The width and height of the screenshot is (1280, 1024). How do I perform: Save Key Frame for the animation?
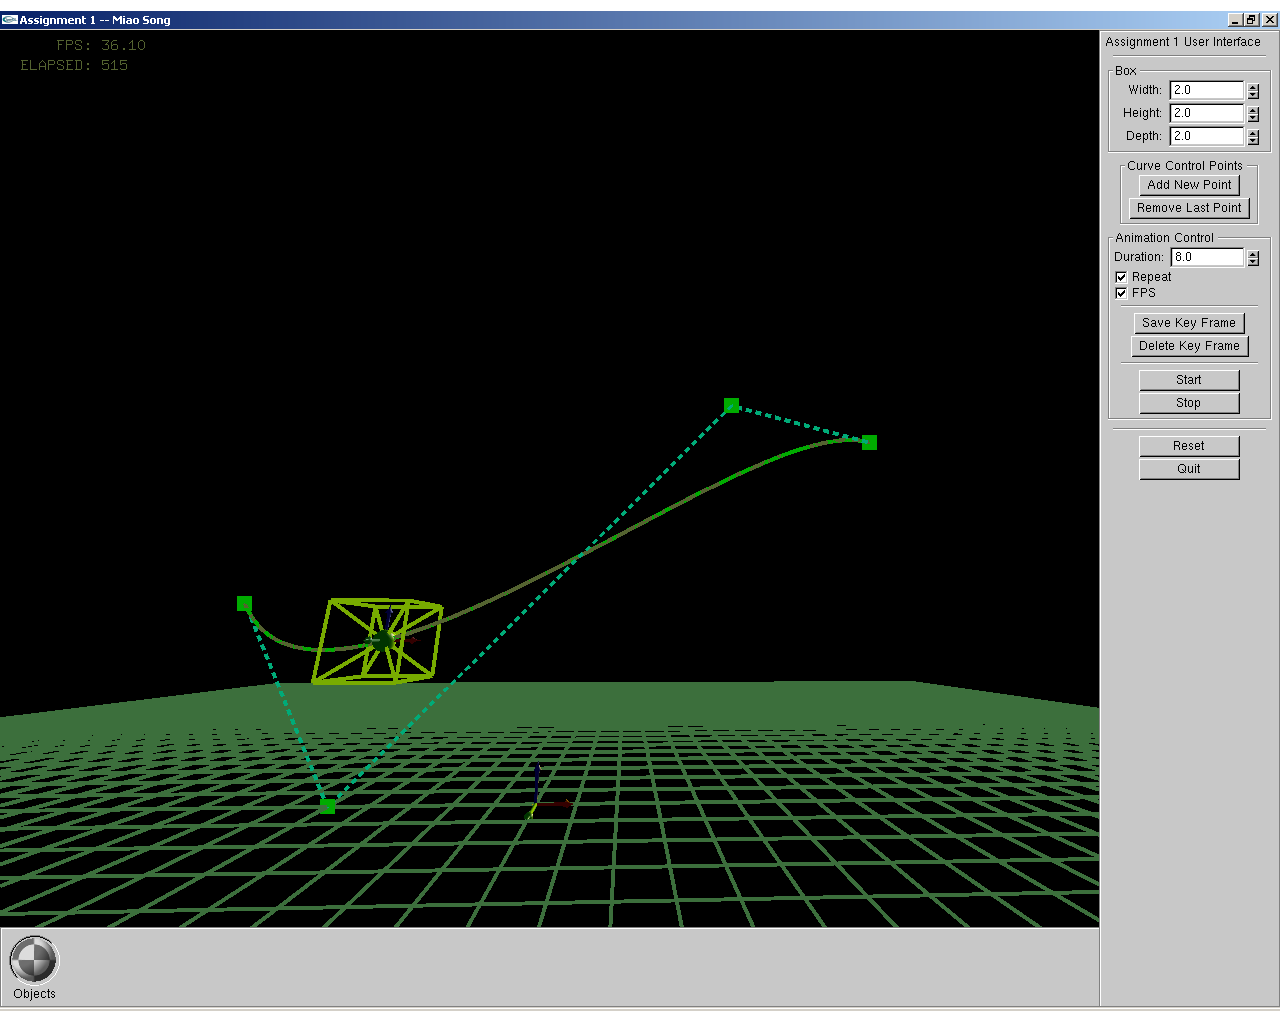[1188, 323]
